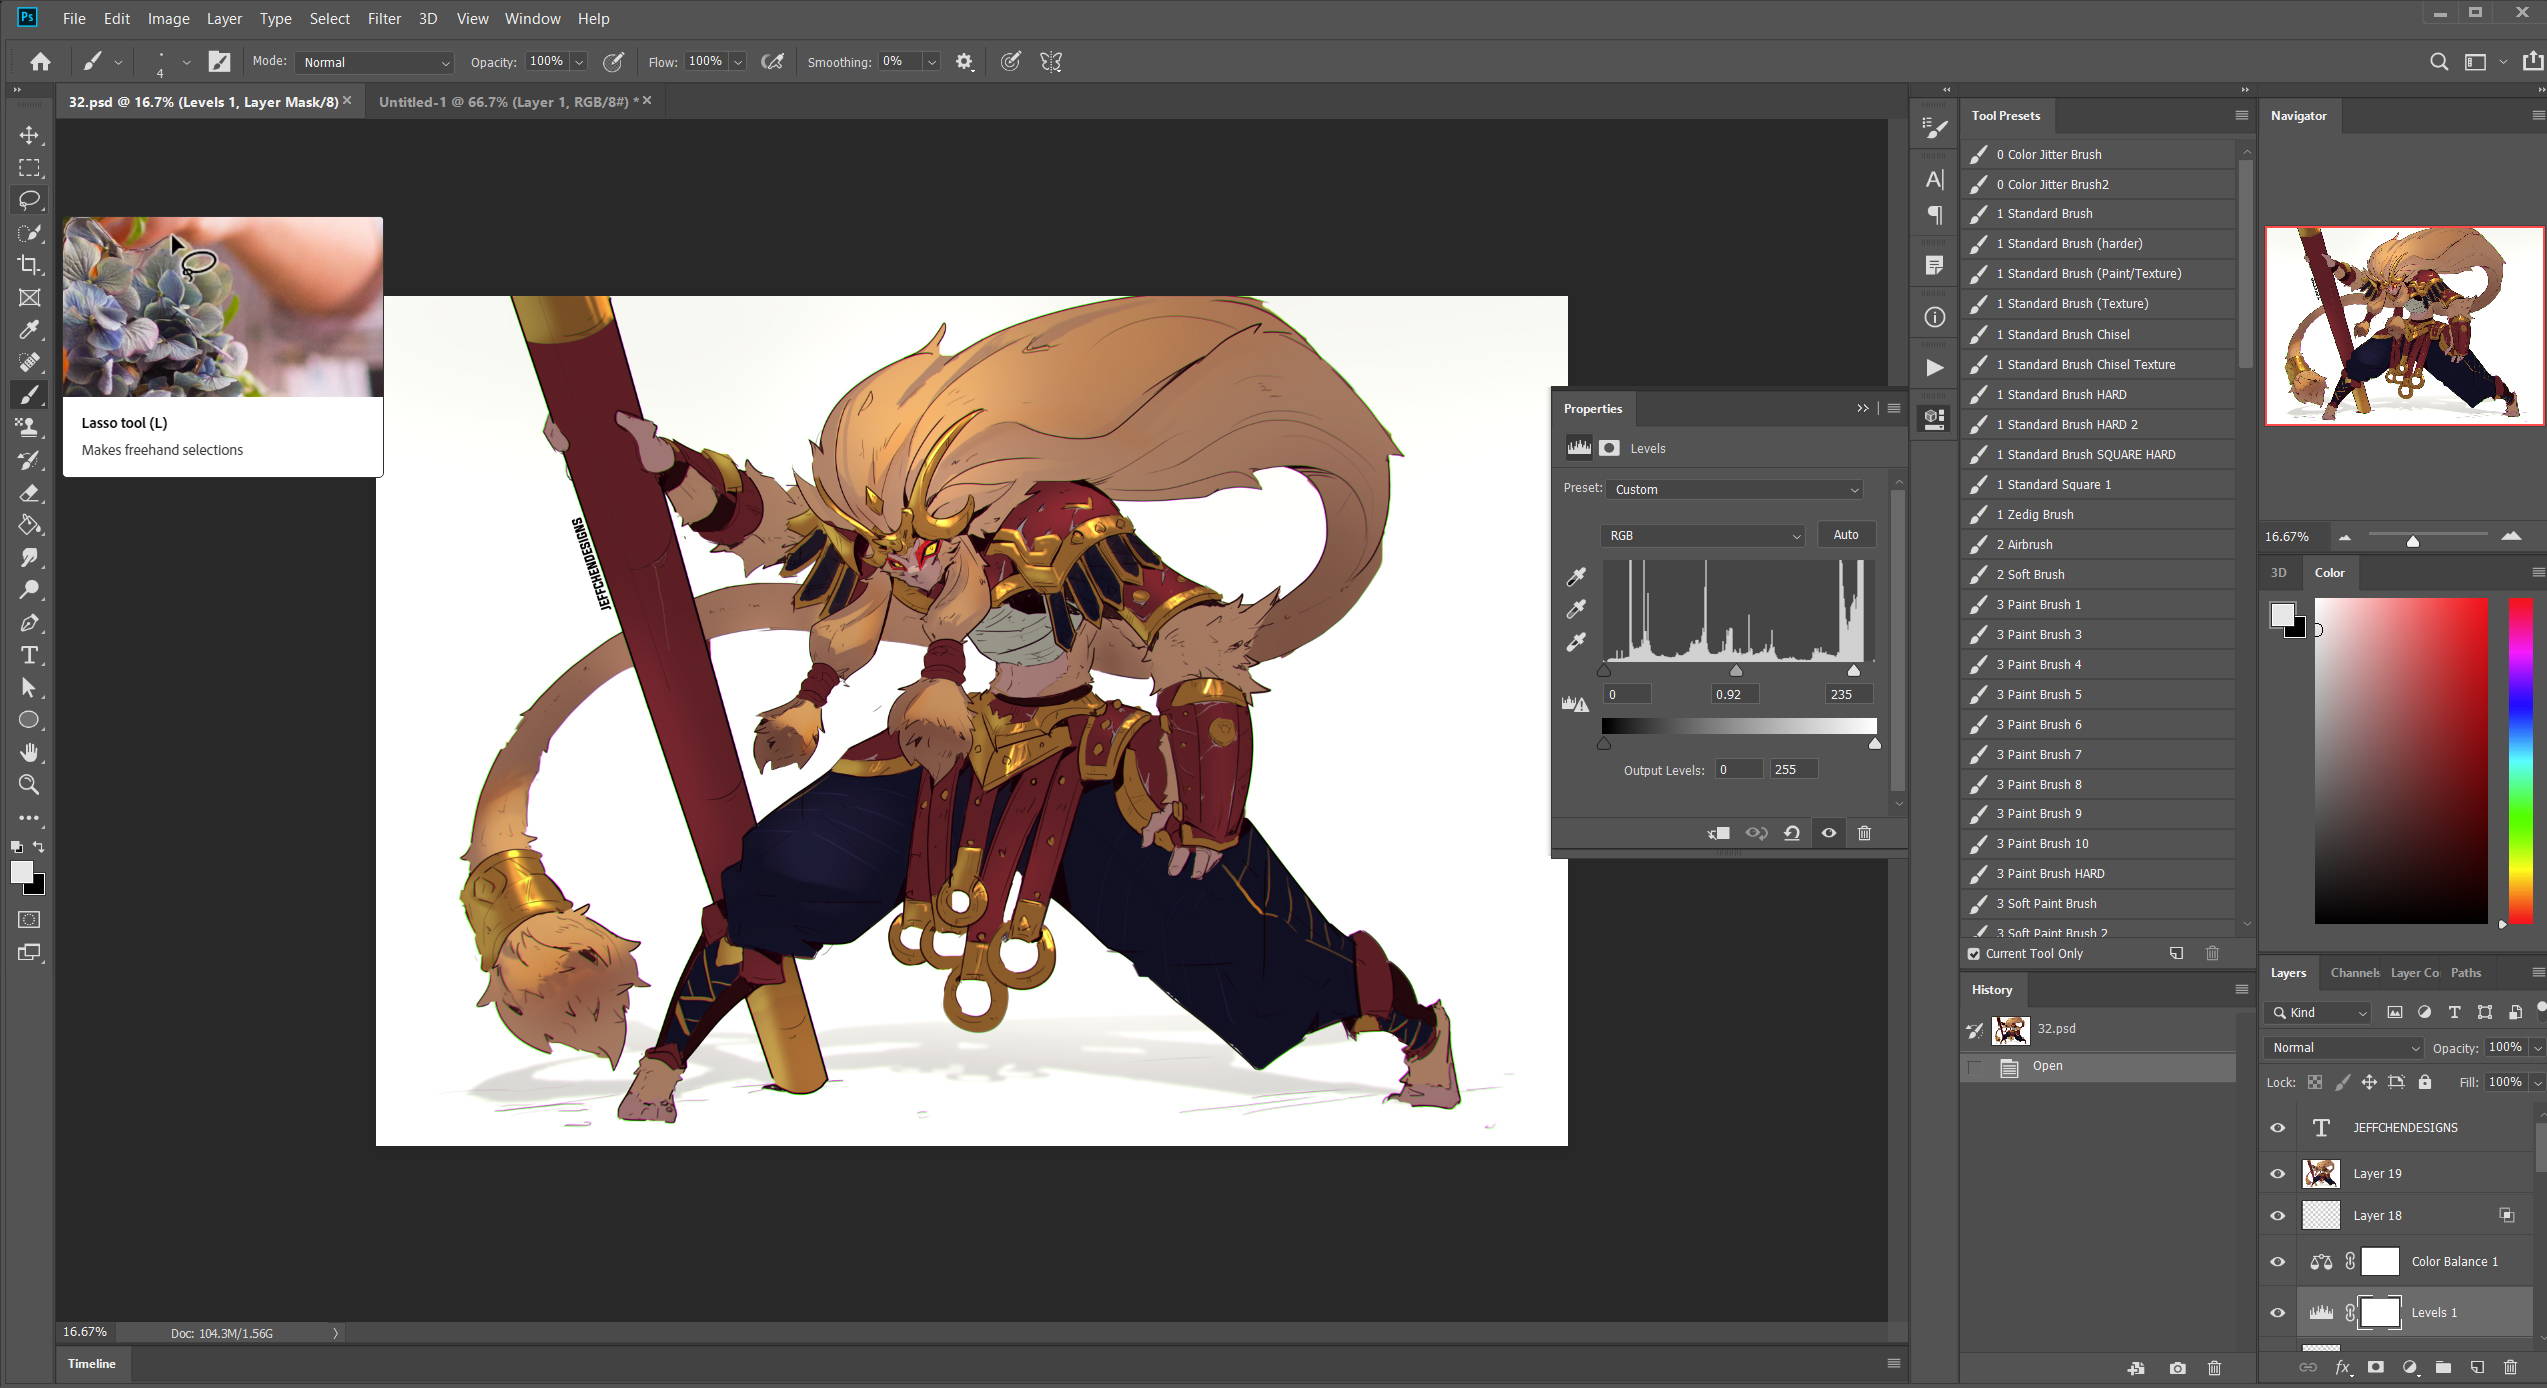The width and height of the screenshot is (2547, 1388).
Task: Select the Rectangular Marquee tool
Action: click(29, 168)
